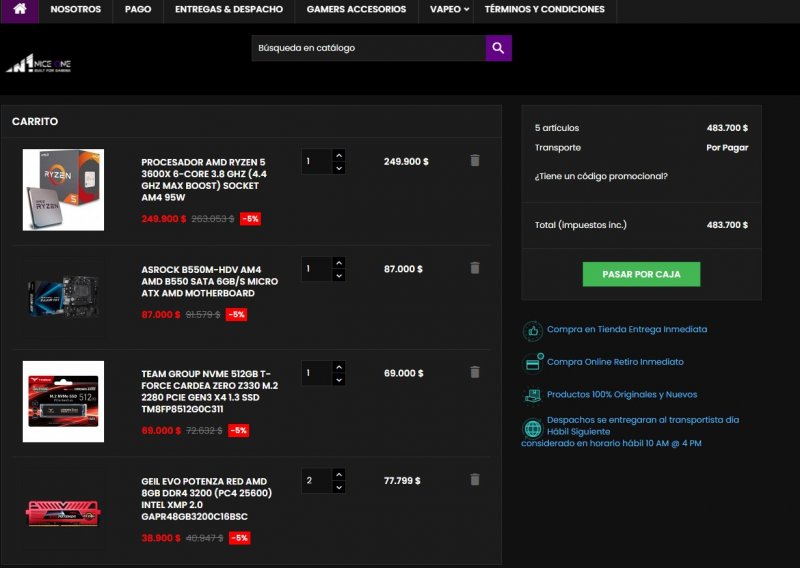The image size is (800, 568).
Task: Click the credit card online pickup icon
Action: [533, 363]
